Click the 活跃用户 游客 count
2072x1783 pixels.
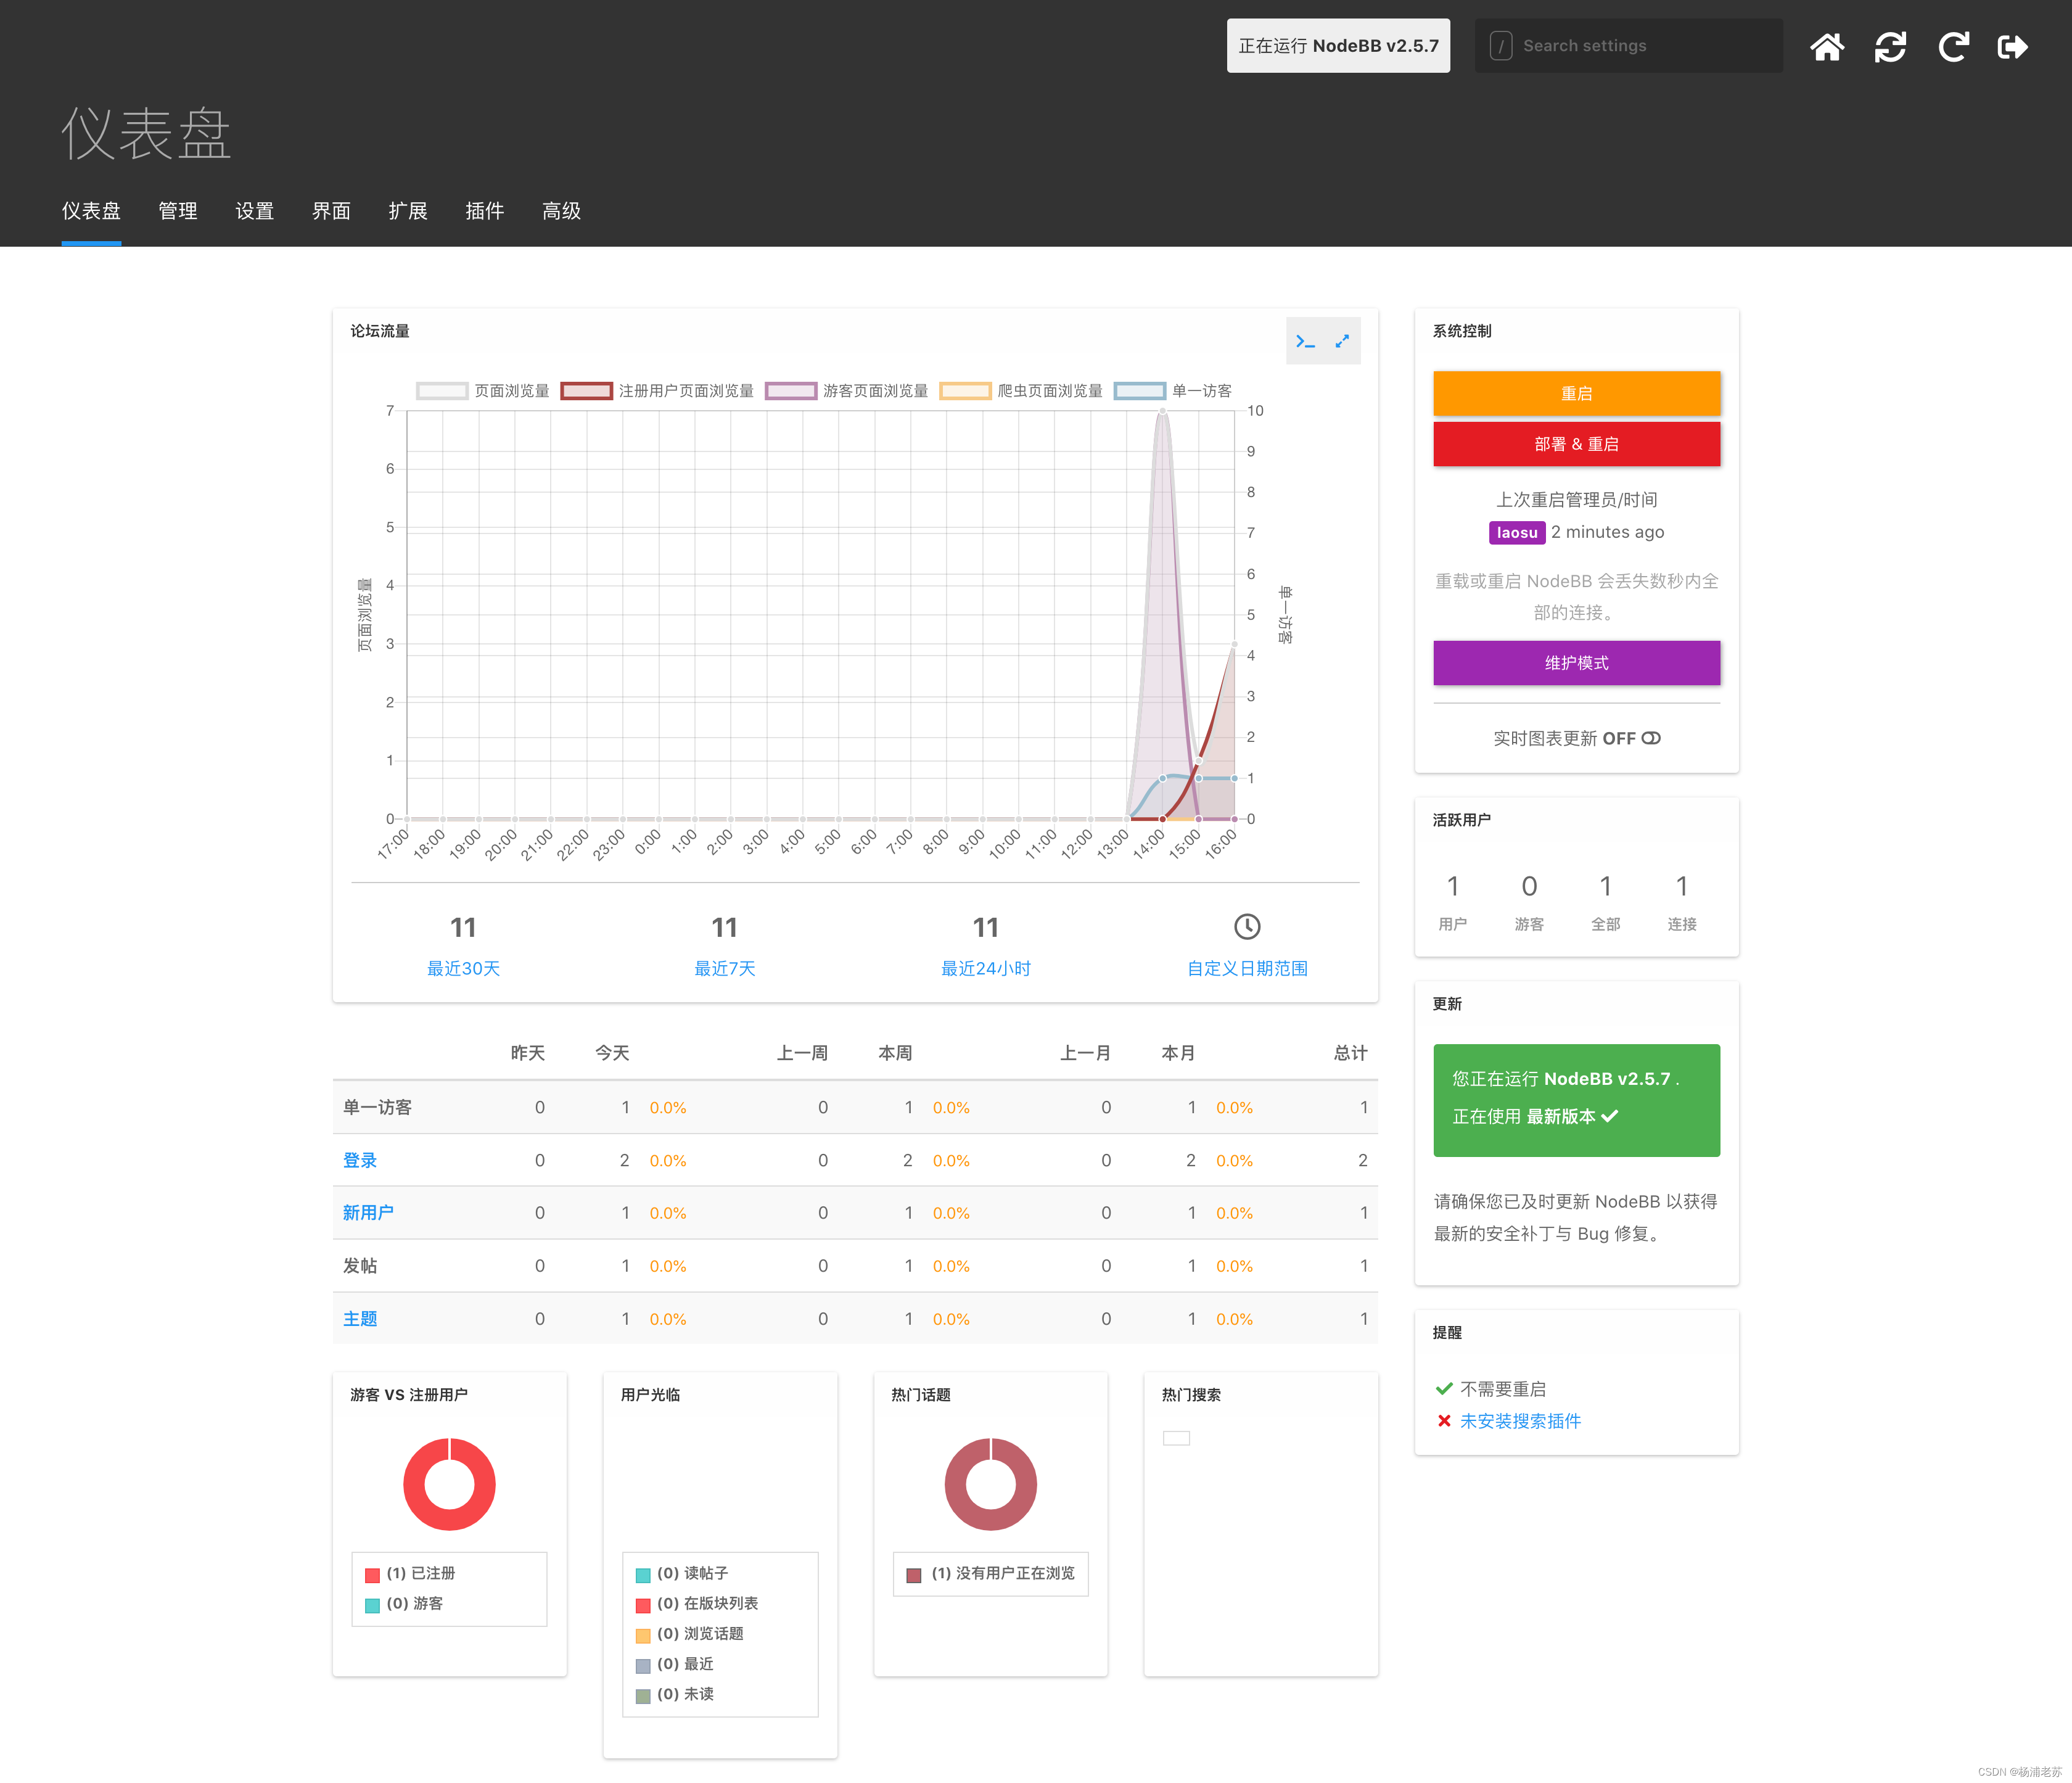coord(1529,886)
